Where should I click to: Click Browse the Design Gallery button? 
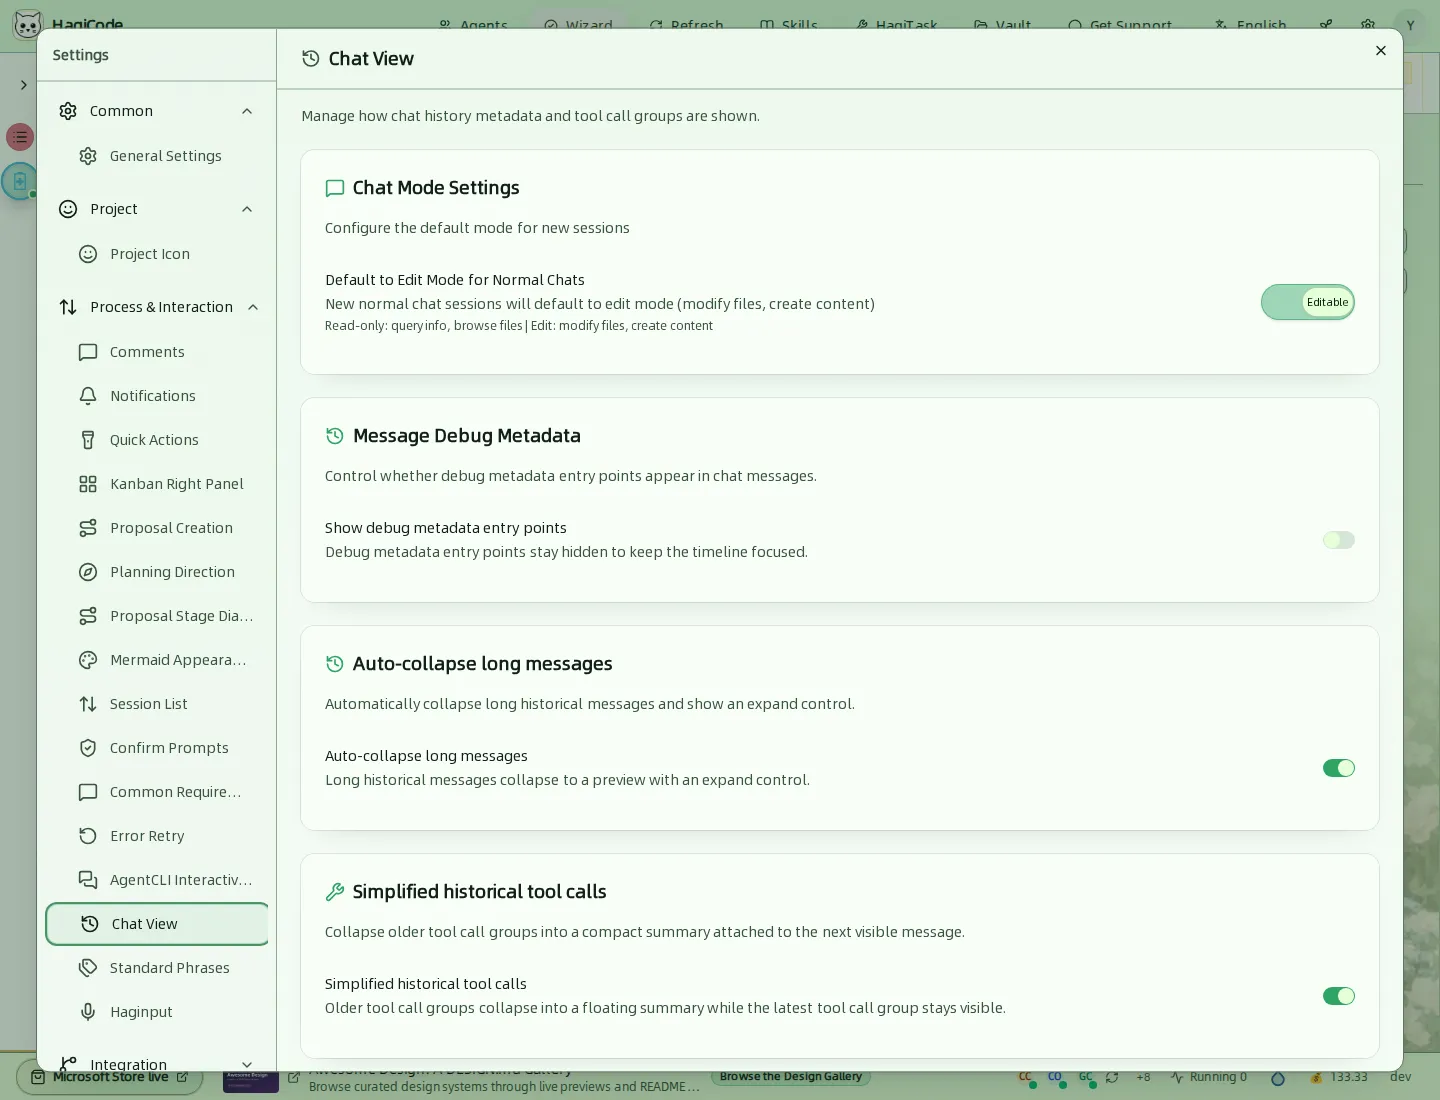[x=791, y=1077]
